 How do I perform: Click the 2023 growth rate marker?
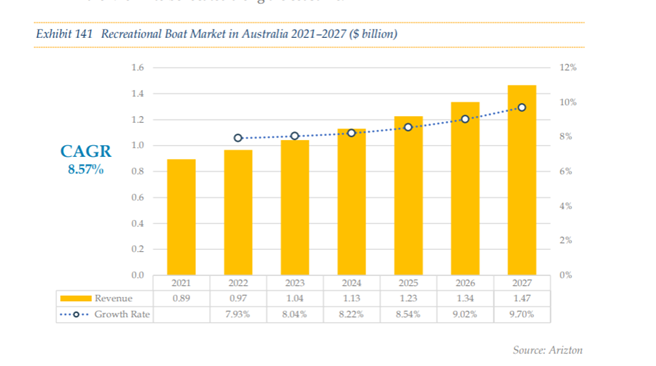[x=295, y=136]
